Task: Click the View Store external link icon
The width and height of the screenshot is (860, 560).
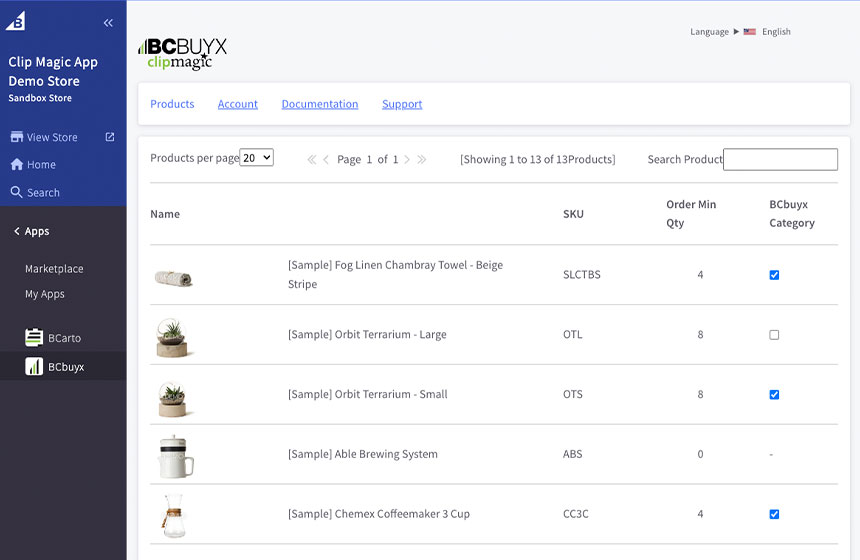Action: point(110,137)
